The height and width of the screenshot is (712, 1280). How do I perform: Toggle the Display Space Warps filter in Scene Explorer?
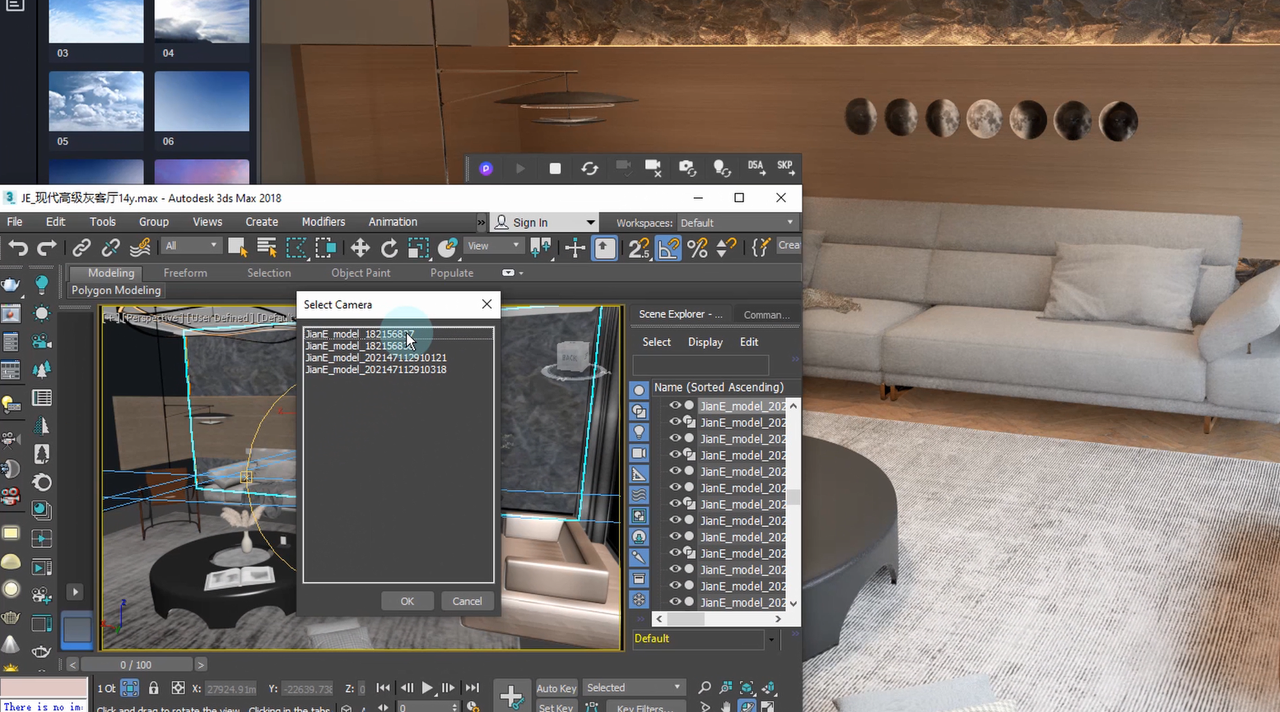click(x=639, y=495)
